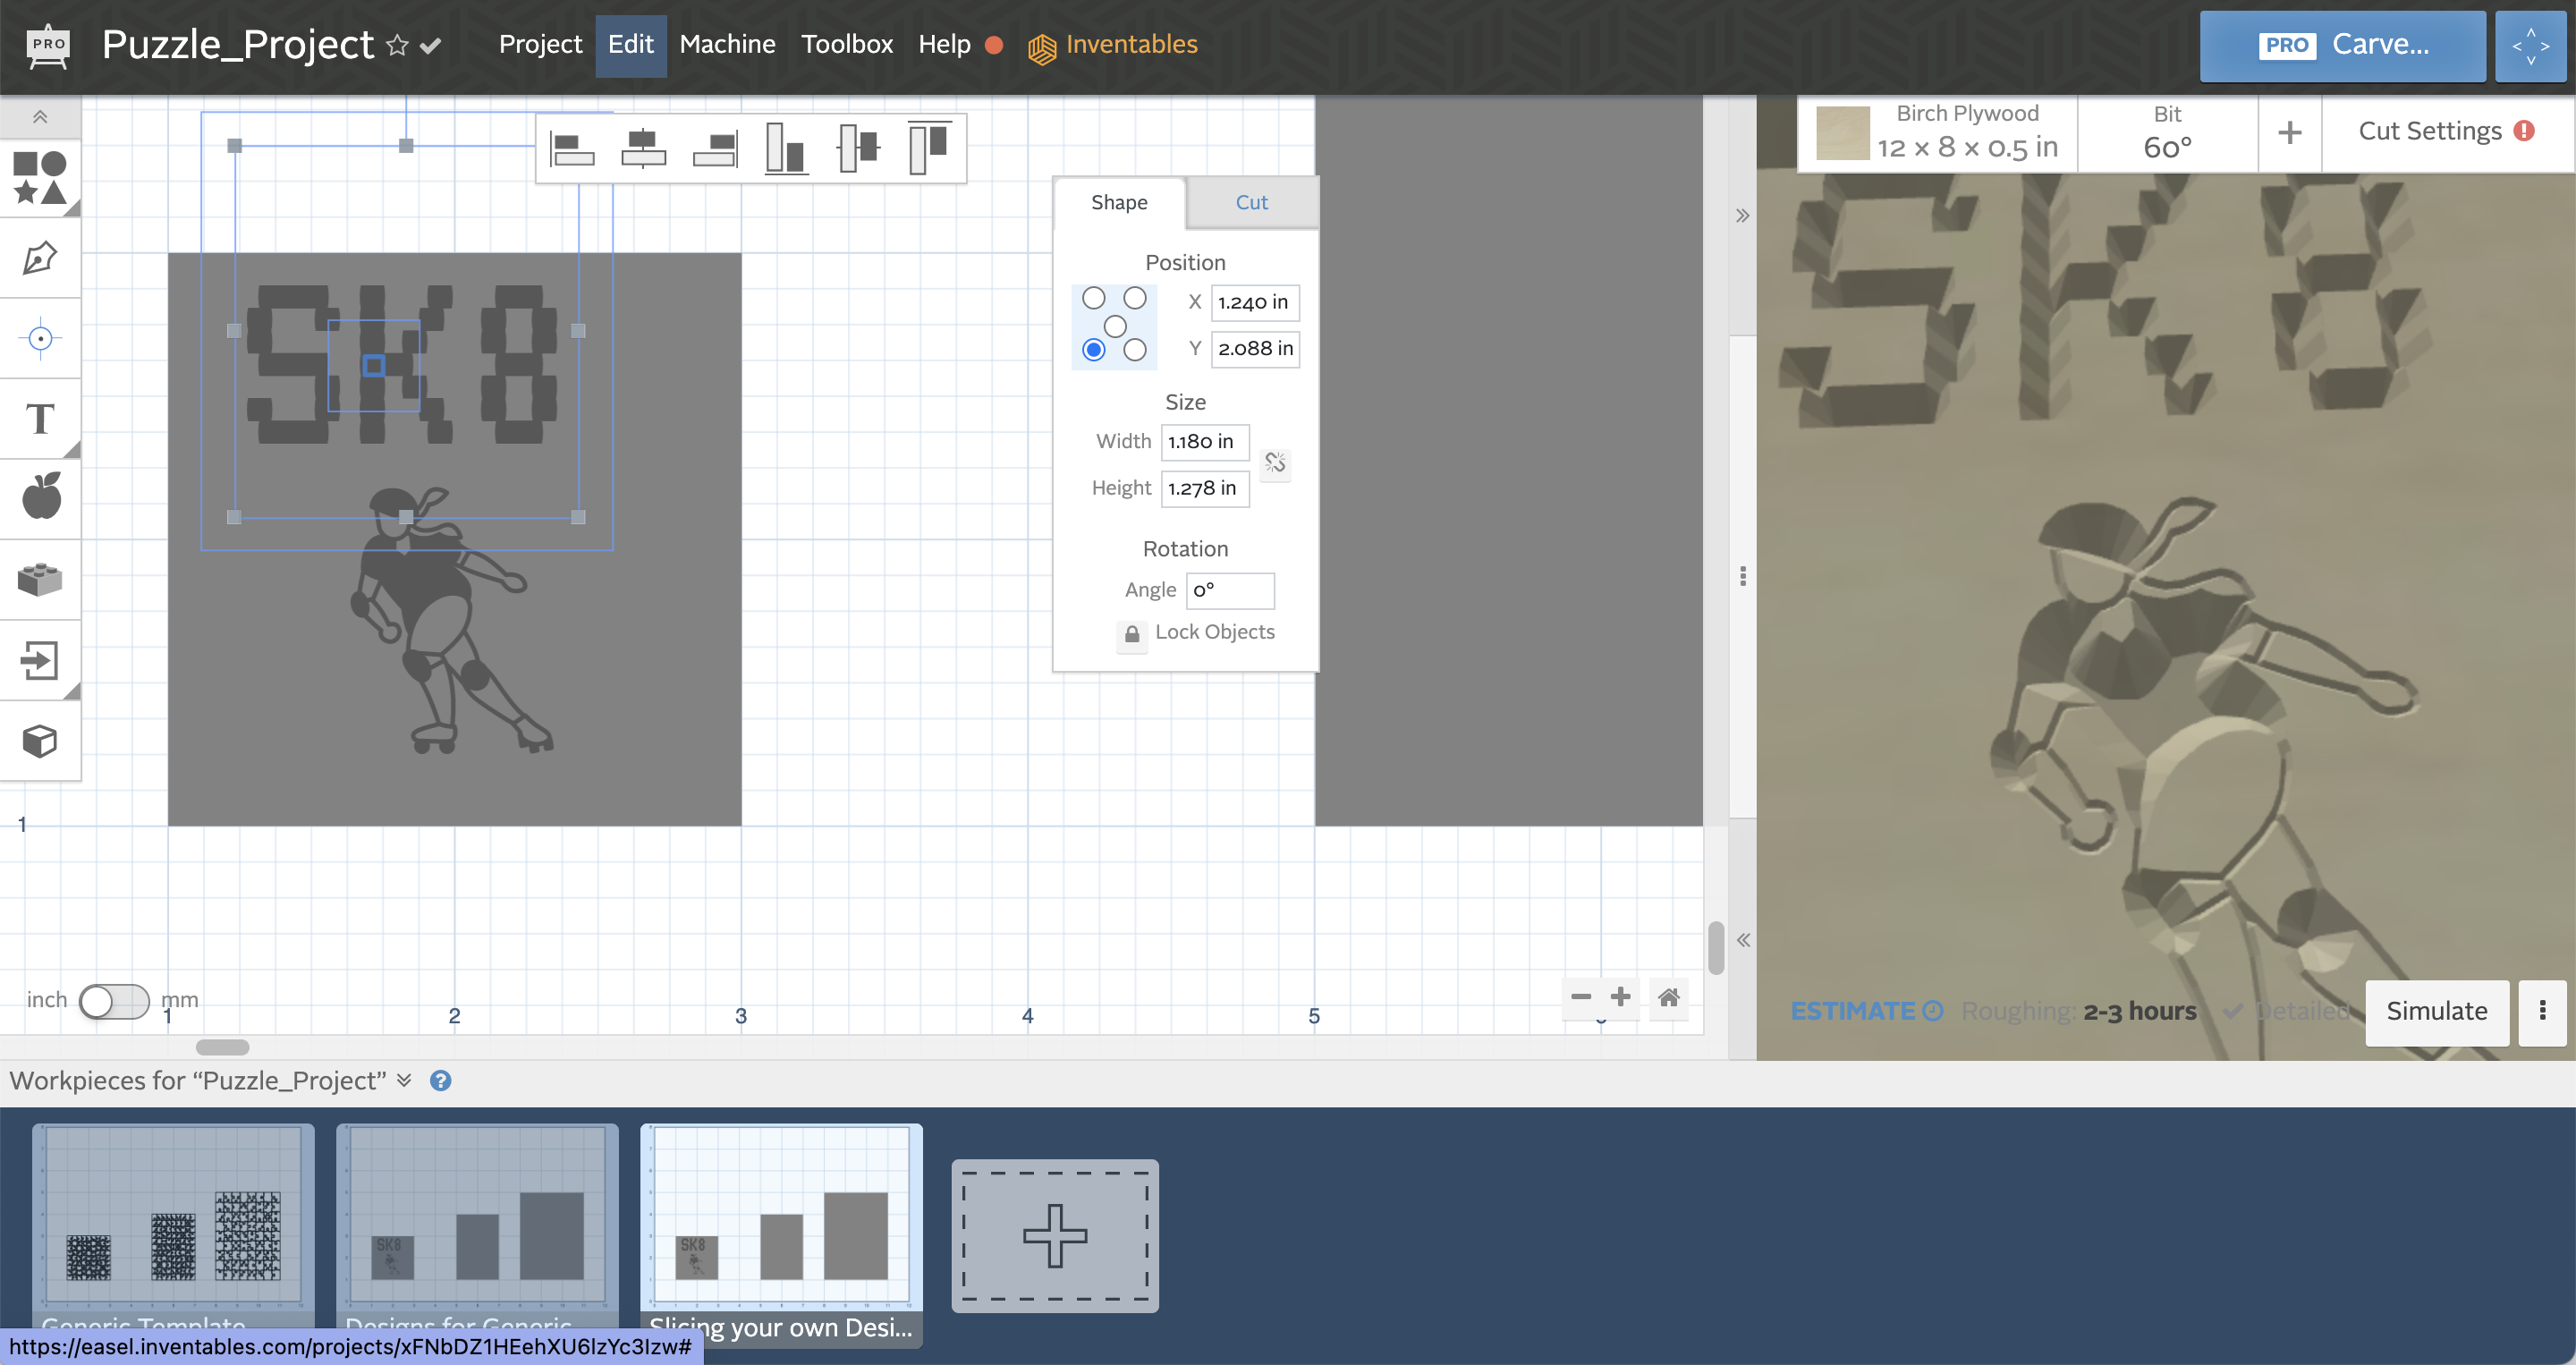Click the Toolbox menu item
This screenshot has height=1365, width=2576.
[847, 43]
